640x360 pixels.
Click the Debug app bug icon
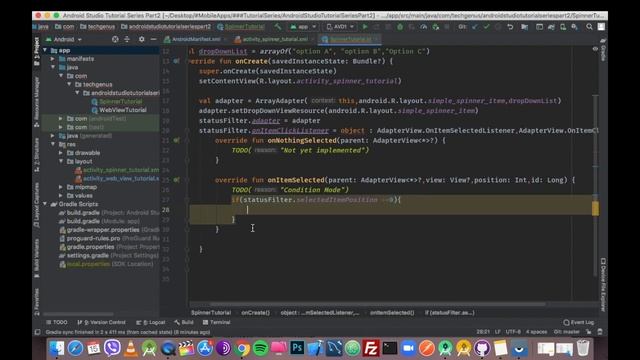pyautogui.click(x=400, y=27)
